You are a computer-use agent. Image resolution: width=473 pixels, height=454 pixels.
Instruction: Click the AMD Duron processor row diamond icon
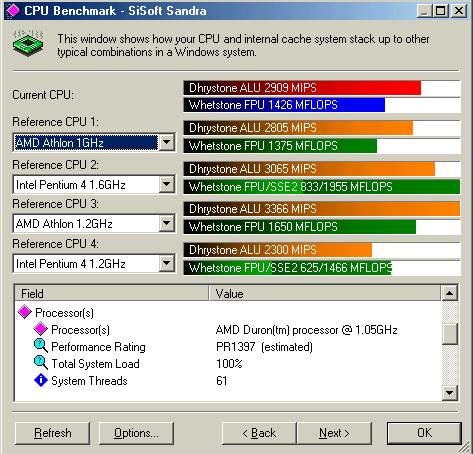tap(41, 329)
